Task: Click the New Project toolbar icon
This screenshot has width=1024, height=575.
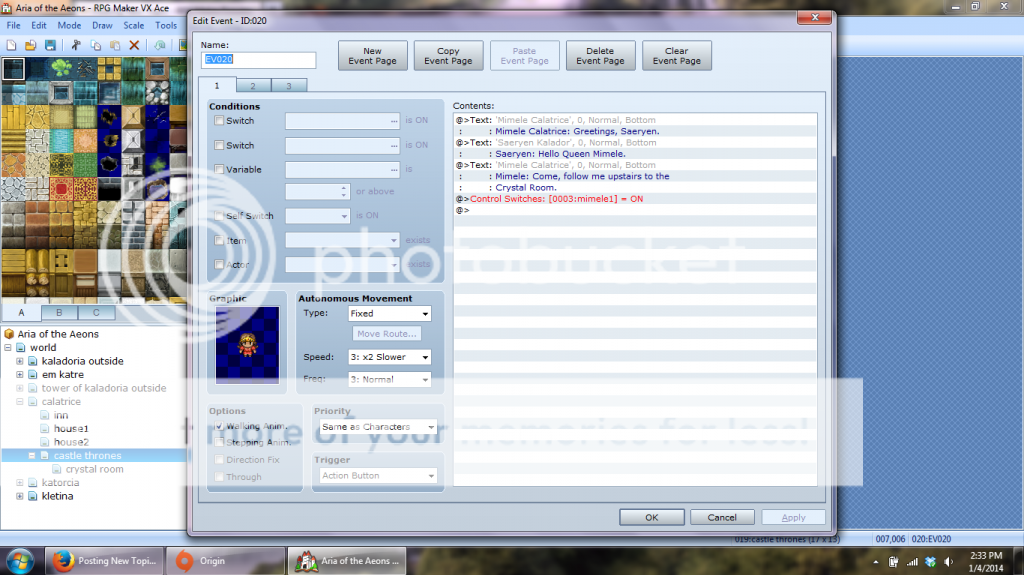Action: tap(11, 45)
